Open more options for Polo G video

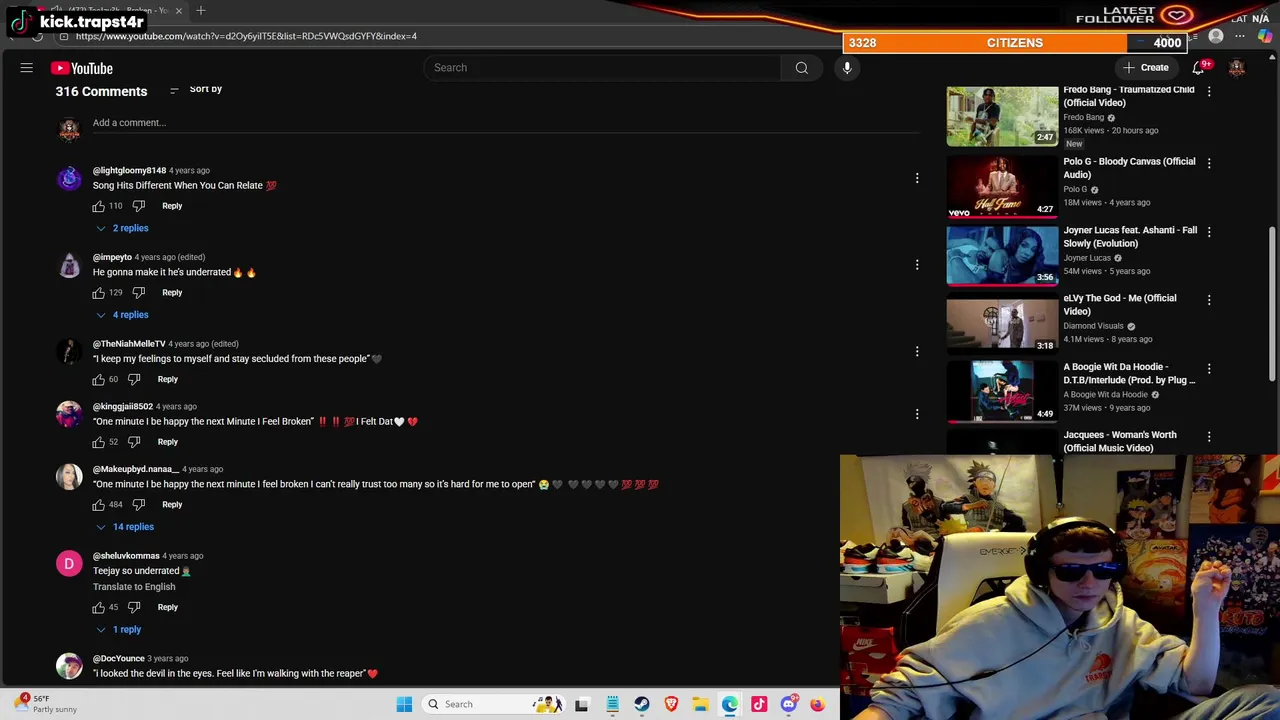1209,163
